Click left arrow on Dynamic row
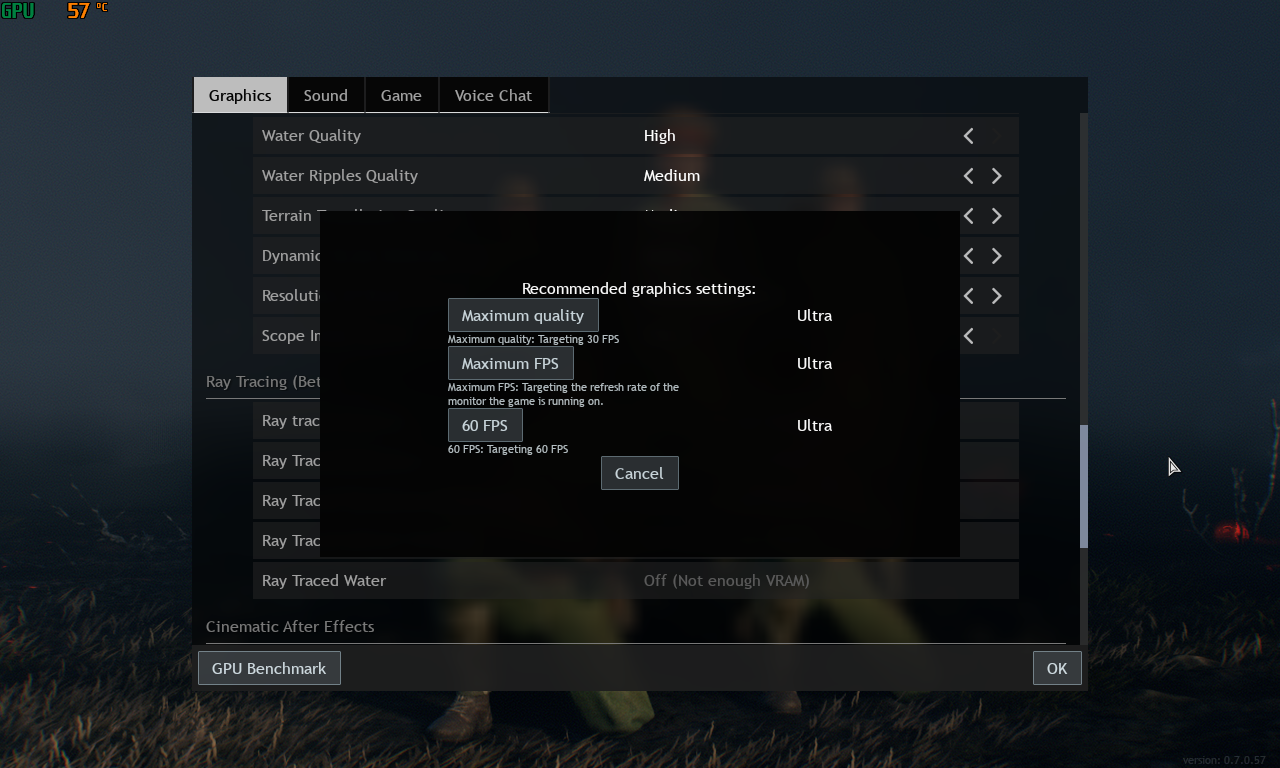 (x=968, y=255)
